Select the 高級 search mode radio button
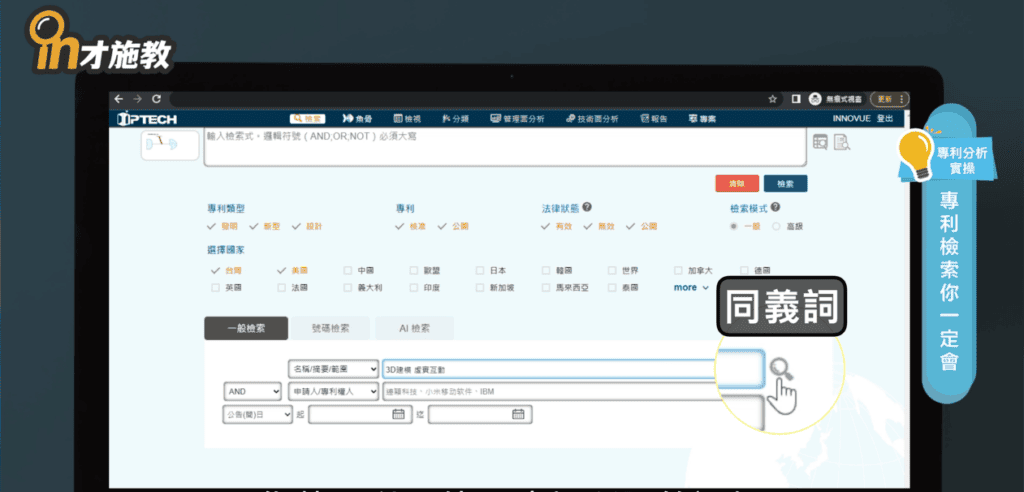1024x492 pixels. click(777, 226)
